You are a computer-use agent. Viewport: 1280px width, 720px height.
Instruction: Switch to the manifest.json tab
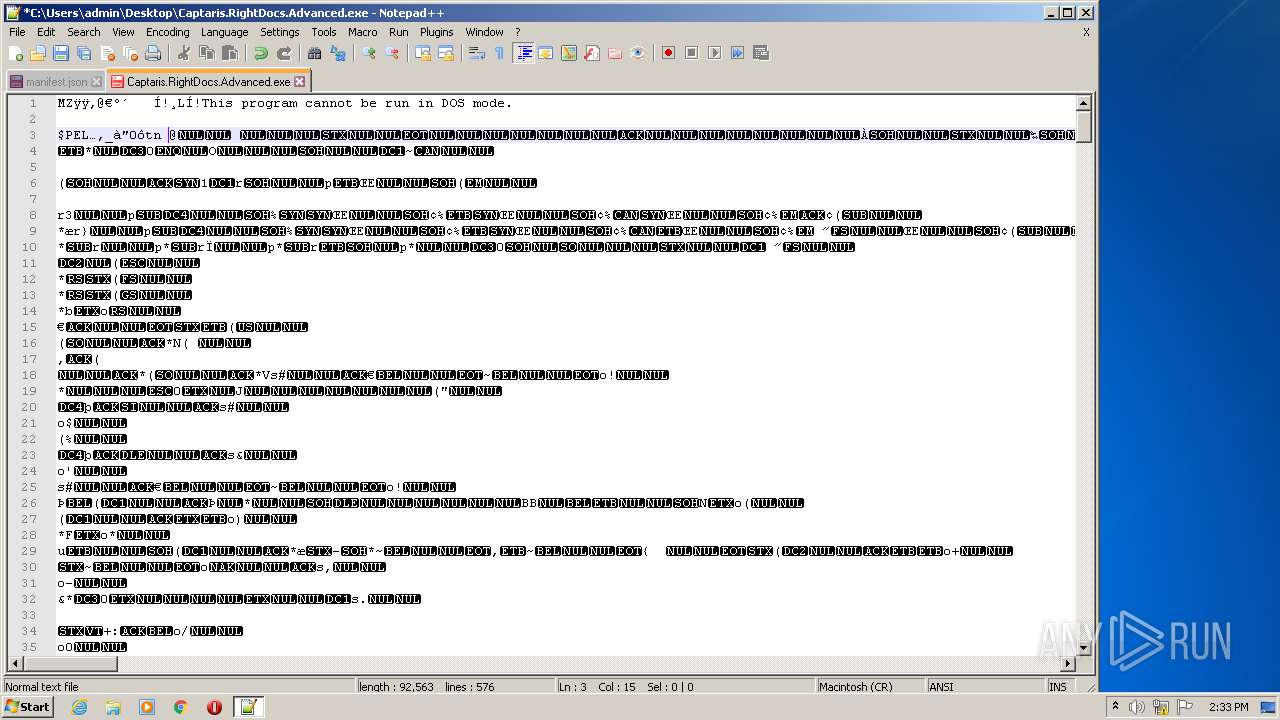coord(56,82)
